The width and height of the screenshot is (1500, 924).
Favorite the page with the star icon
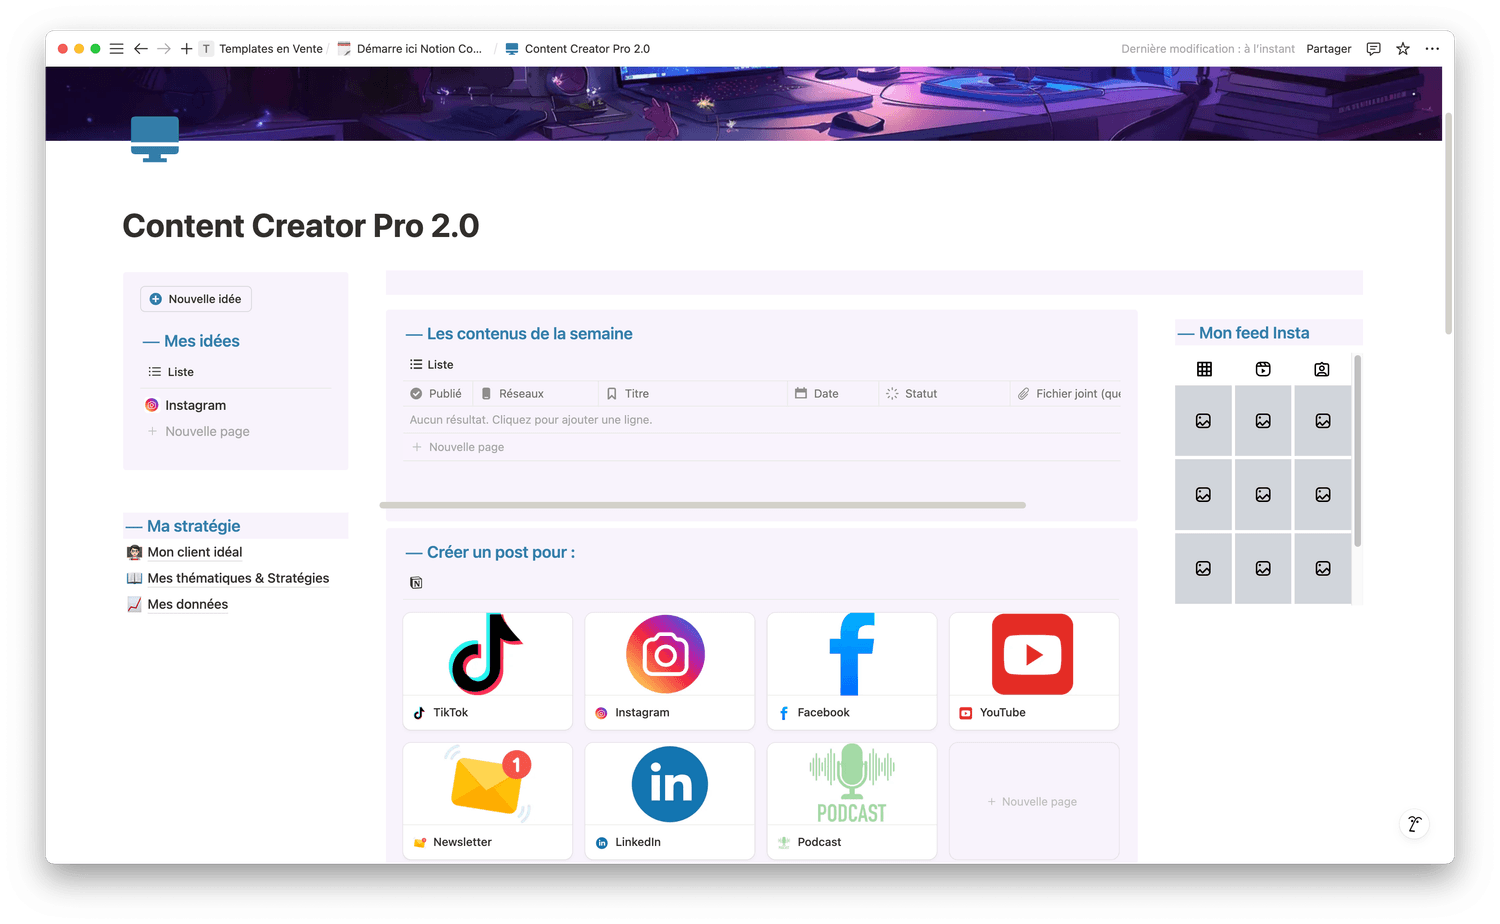pos(1403,48)
